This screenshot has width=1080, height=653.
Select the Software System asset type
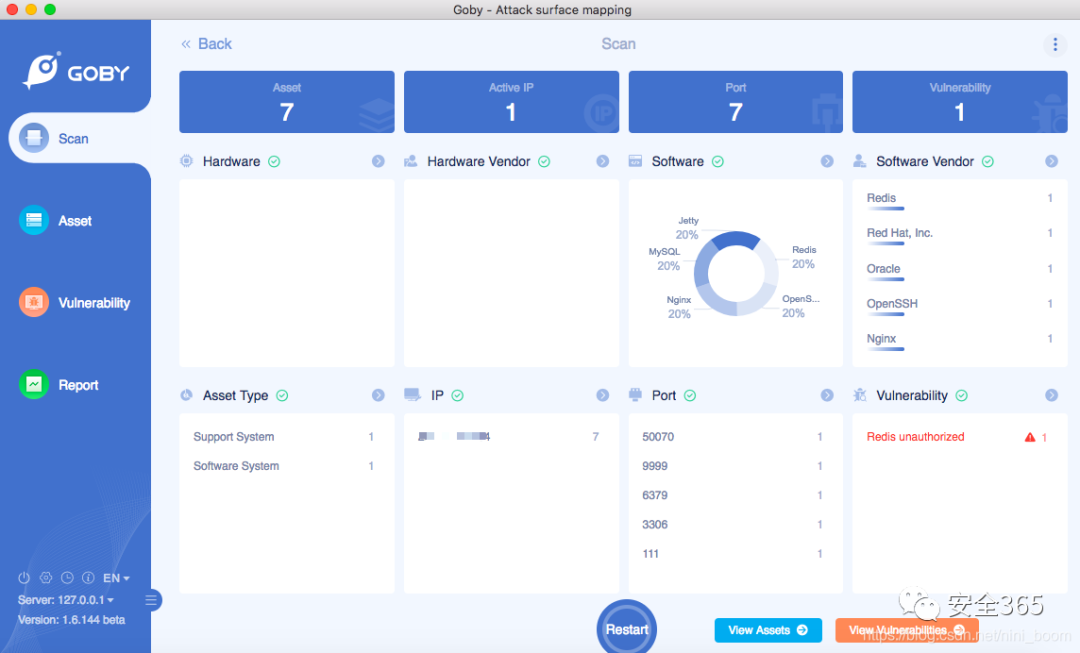point(284,466)
